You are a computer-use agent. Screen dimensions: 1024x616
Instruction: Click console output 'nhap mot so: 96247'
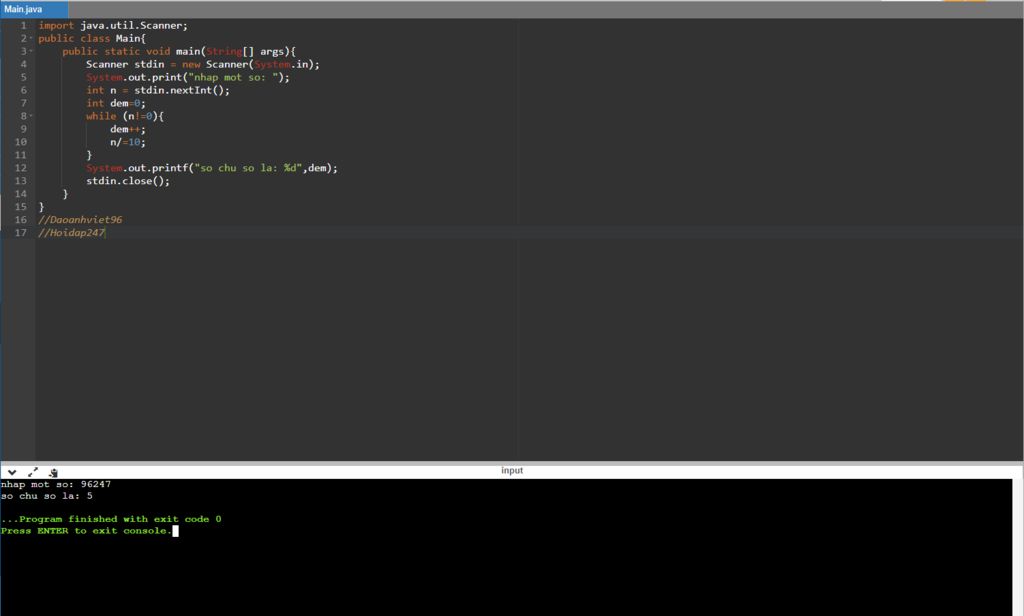click(x=56, y=485)
